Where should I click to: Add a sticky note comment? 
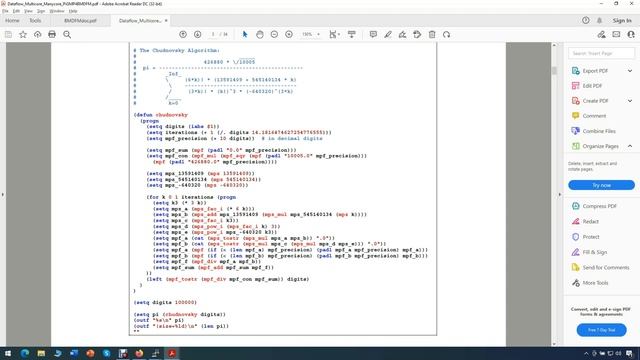click(x=373, y=35)
